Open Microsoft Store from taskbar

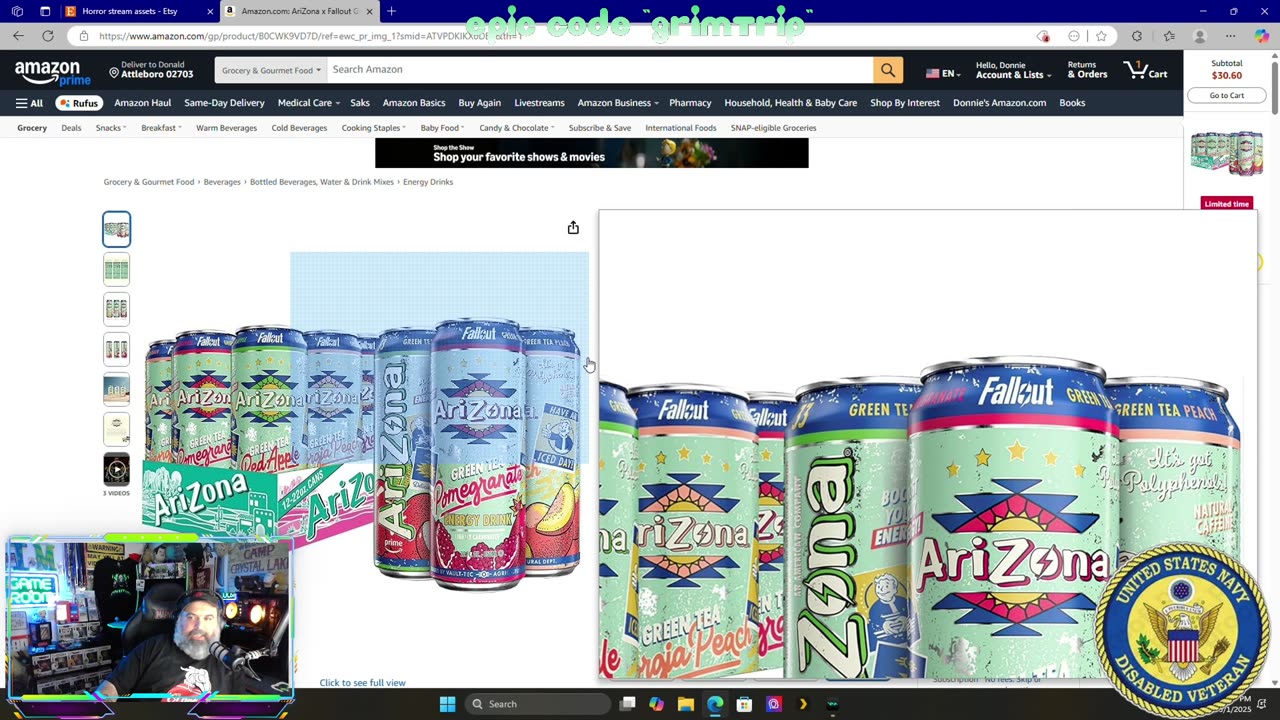[744, 704]
